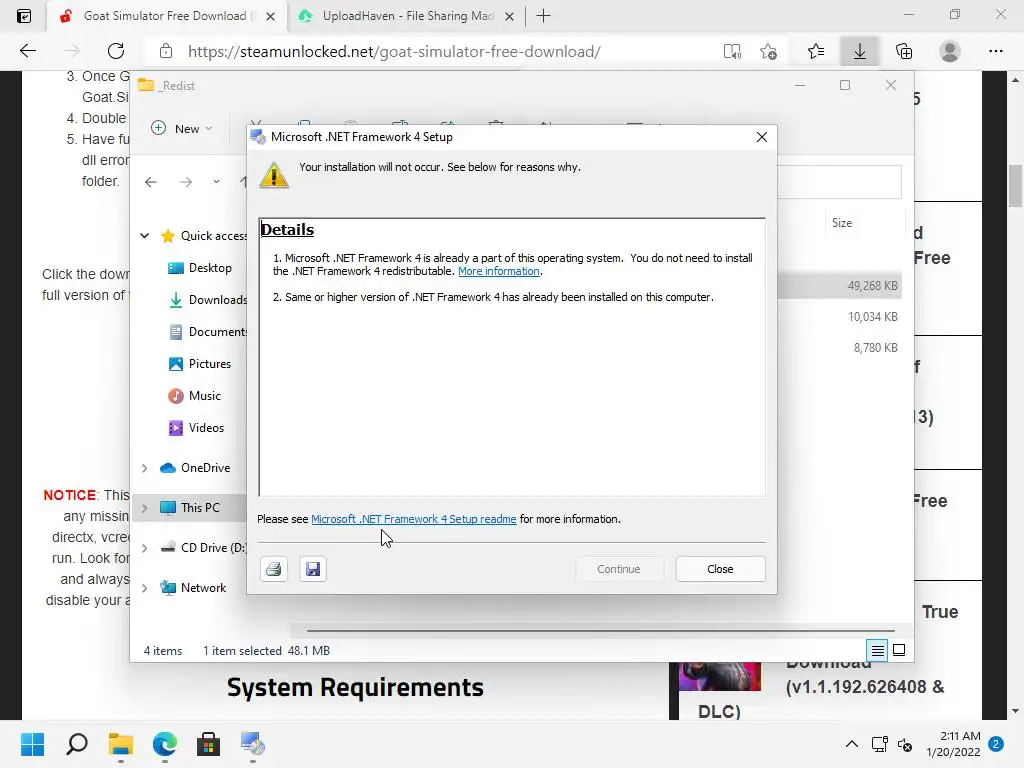Close the .NET Framework Setup dialog
Screen dimensions: 1024x768
coord(720,569)
